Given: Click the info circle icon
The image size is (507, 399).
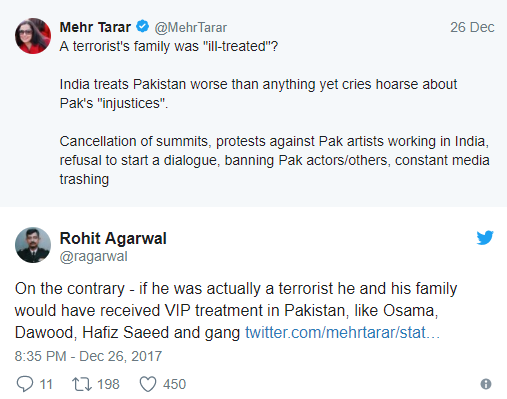Looking at the screenshot, I should tap(486, 384).
